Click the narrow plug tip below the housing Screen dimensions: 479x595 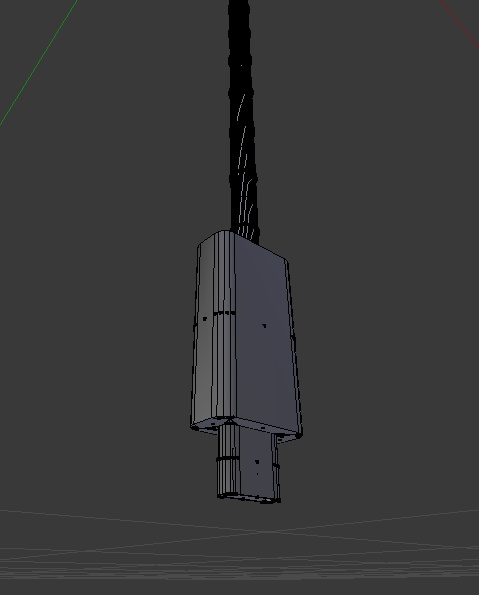(248, 464)
